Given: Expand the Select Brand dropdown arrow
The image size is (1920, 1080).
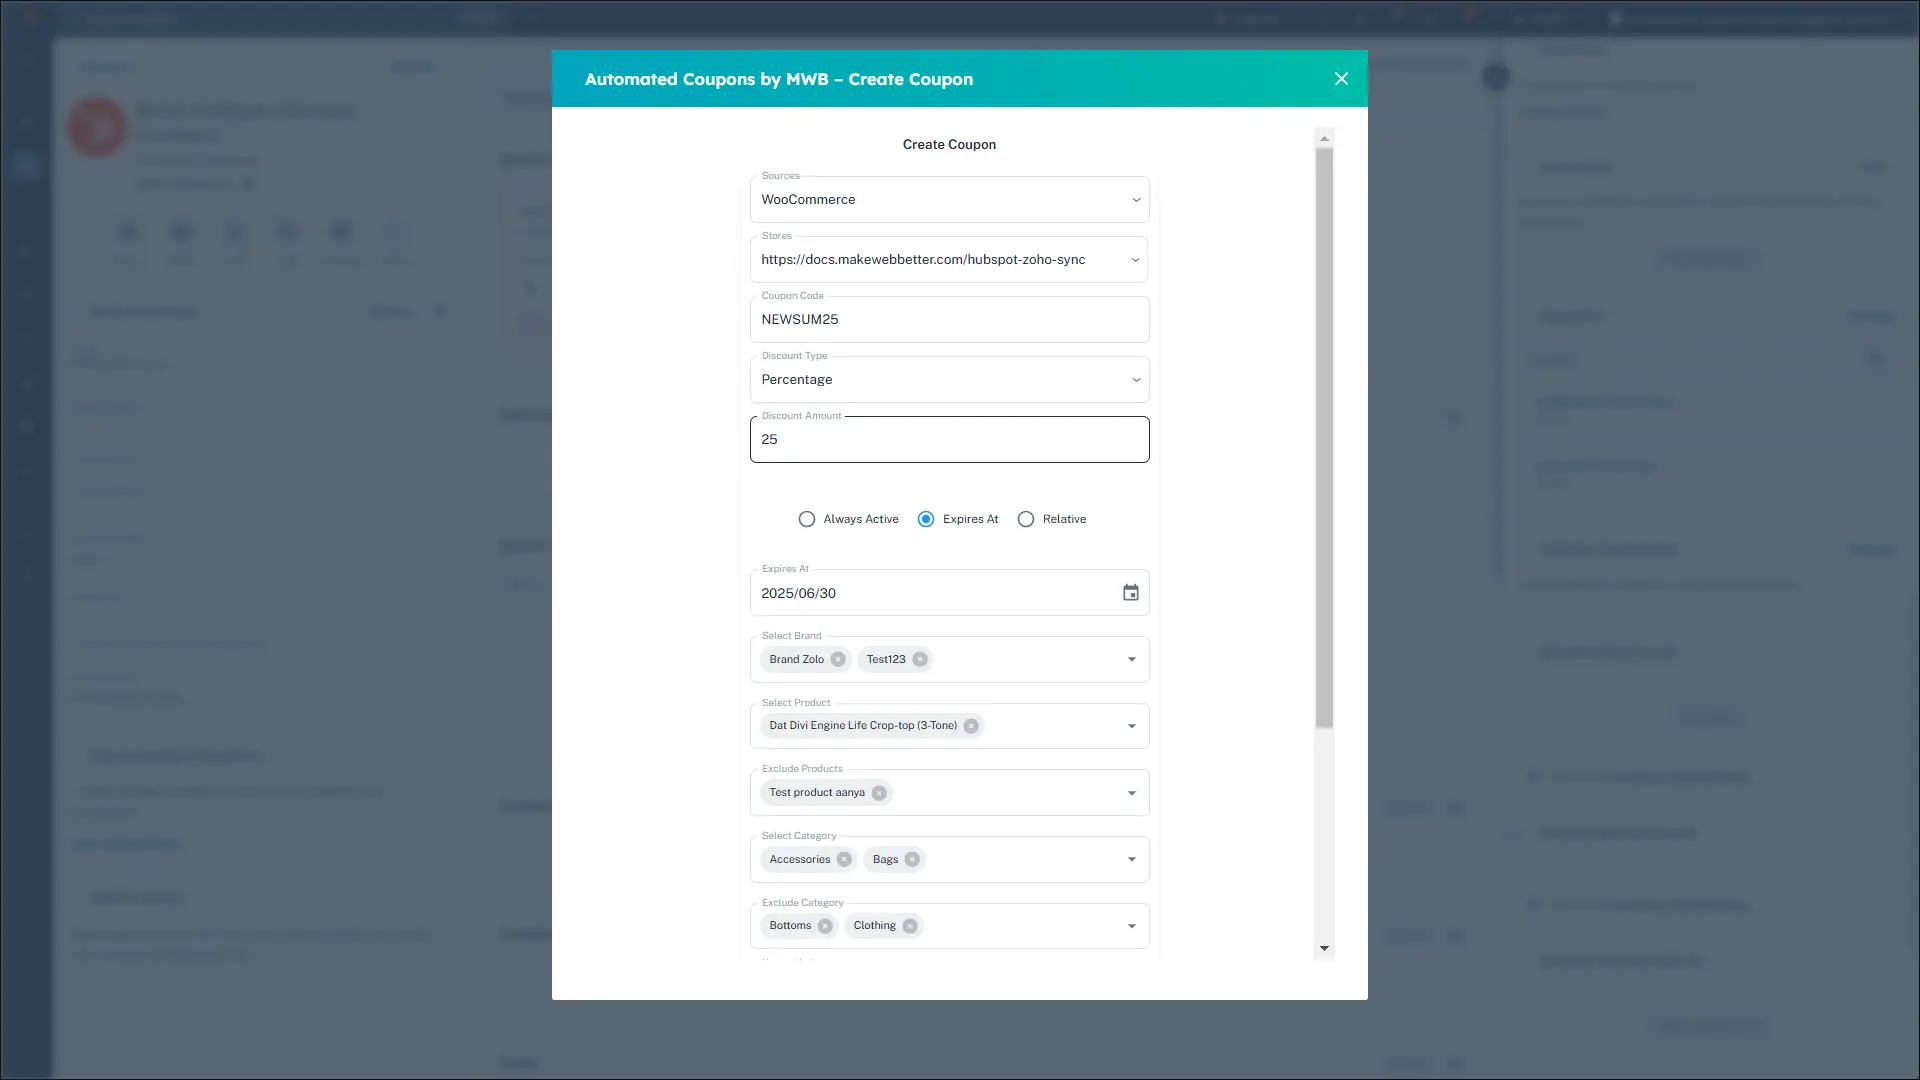Looking at the screenshot, I should 1132,659.
